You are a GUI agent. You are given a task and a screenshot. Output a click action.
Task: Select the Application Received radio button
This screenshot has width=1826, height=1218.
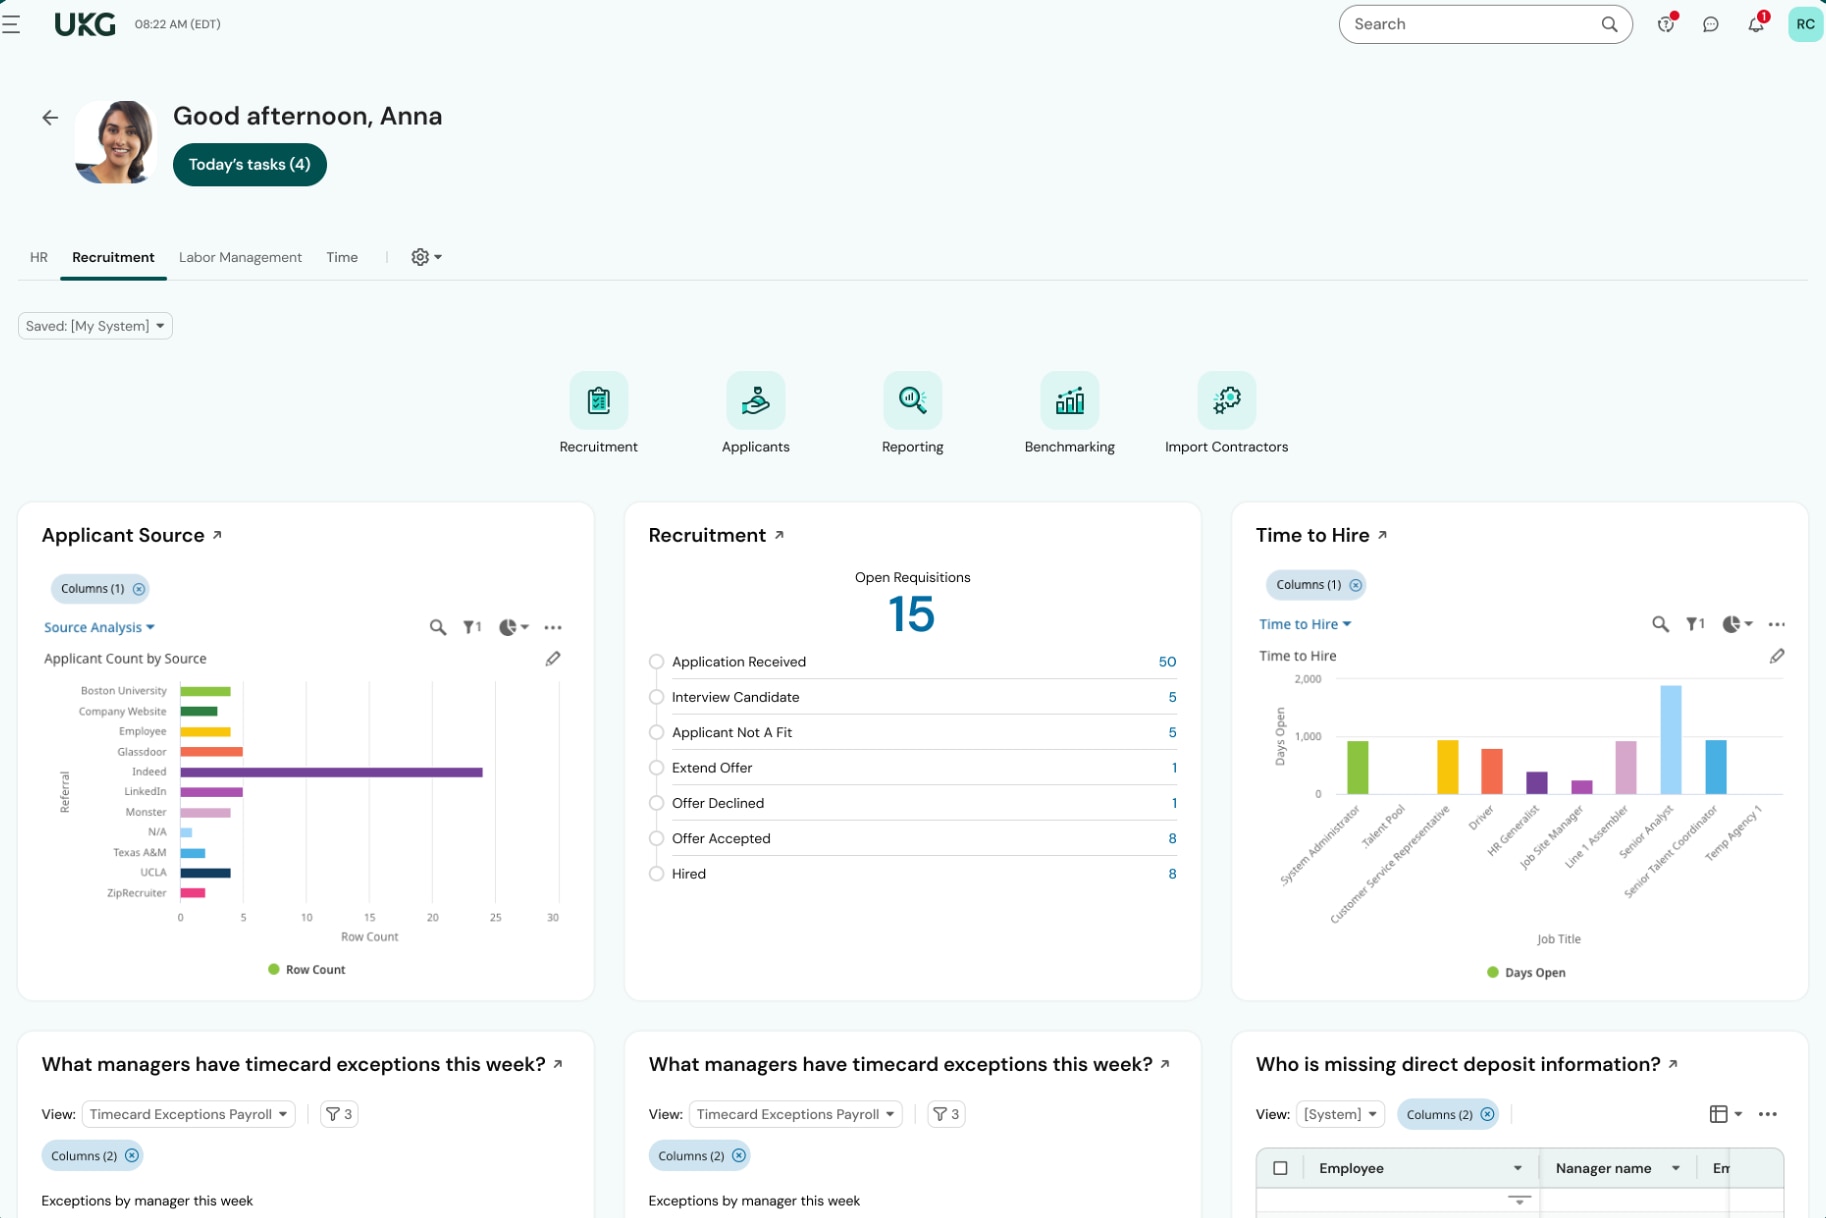coord(656,662)
